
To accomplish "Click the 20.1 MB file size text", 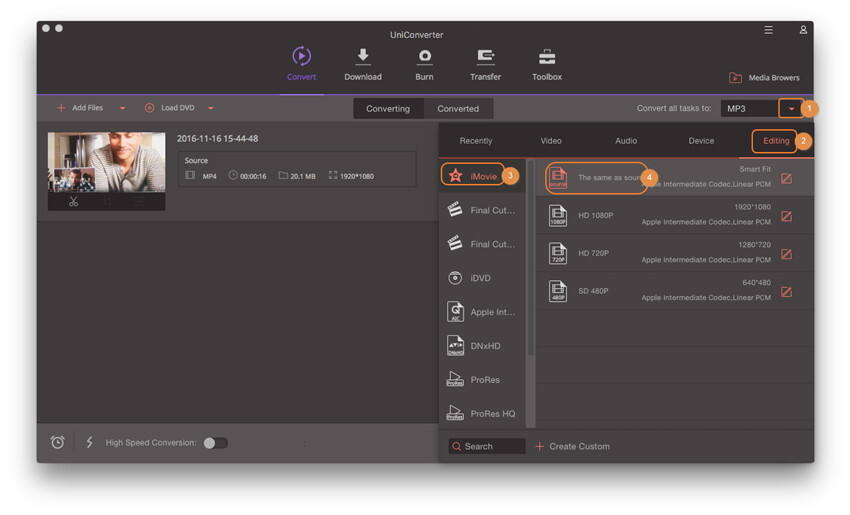I will (302, 176).
